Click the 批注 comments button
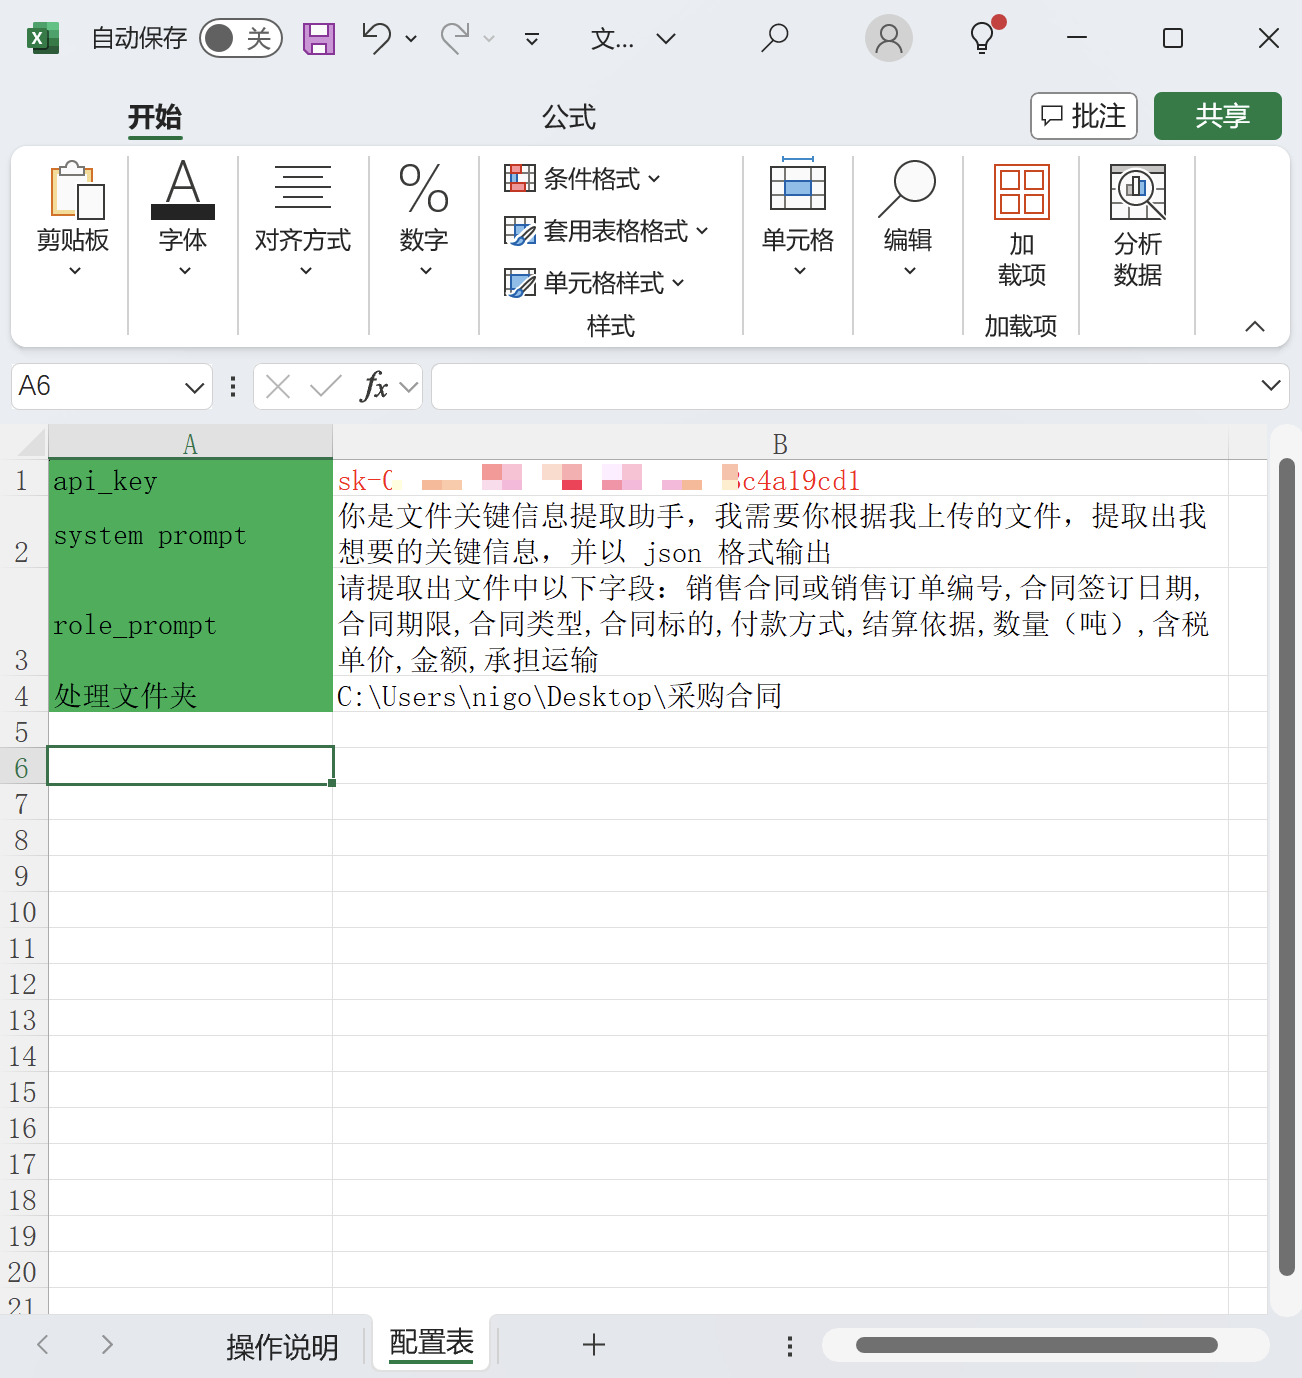 click(x=1084, y=116)
